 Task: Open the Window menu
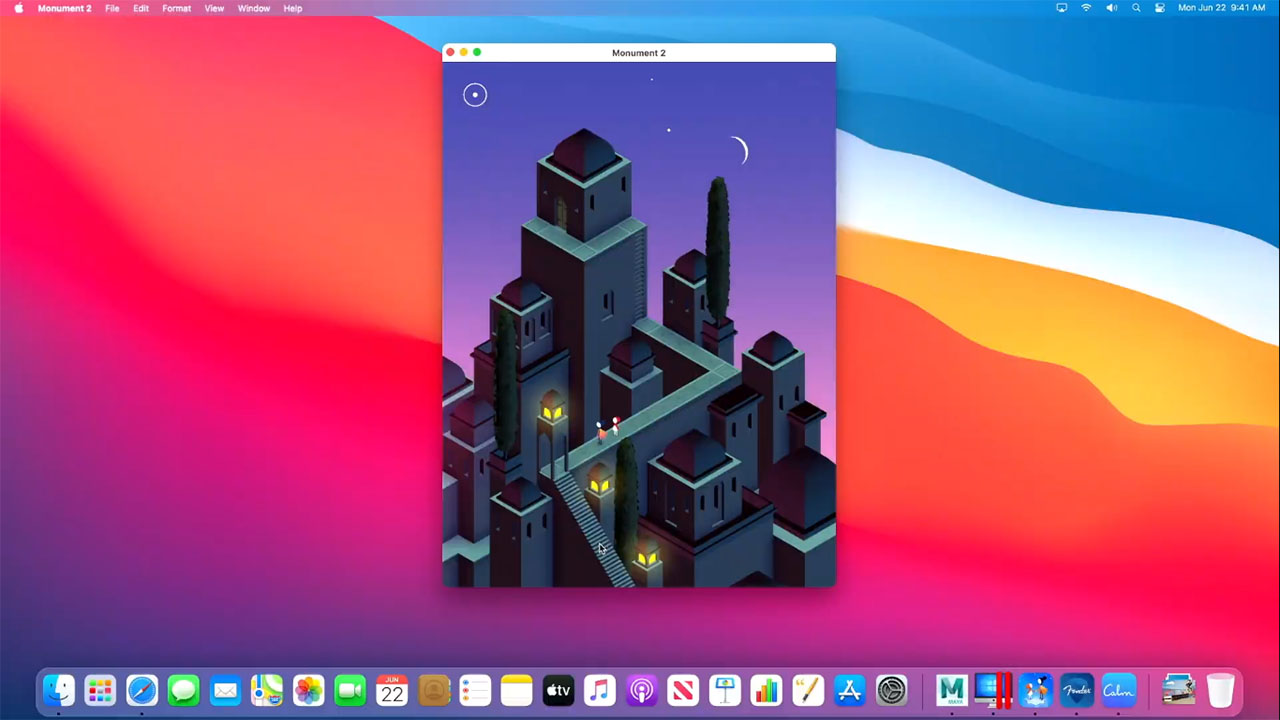coord(253,8)
